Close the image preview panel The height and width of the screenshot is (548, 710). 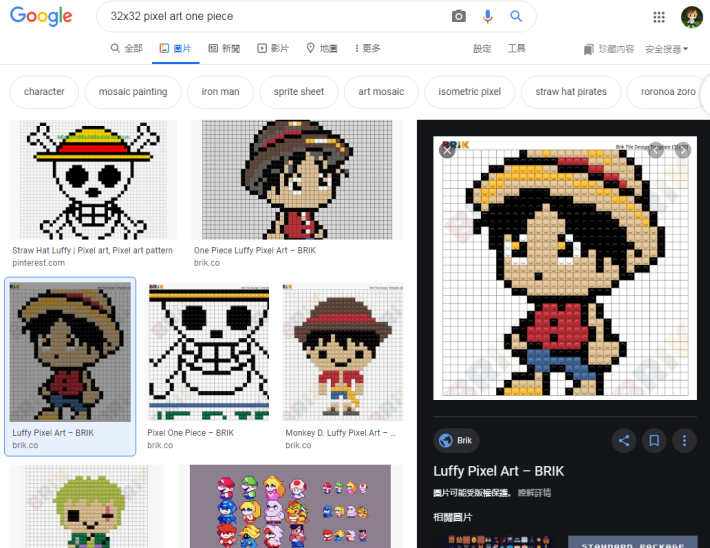coord(447,150)
